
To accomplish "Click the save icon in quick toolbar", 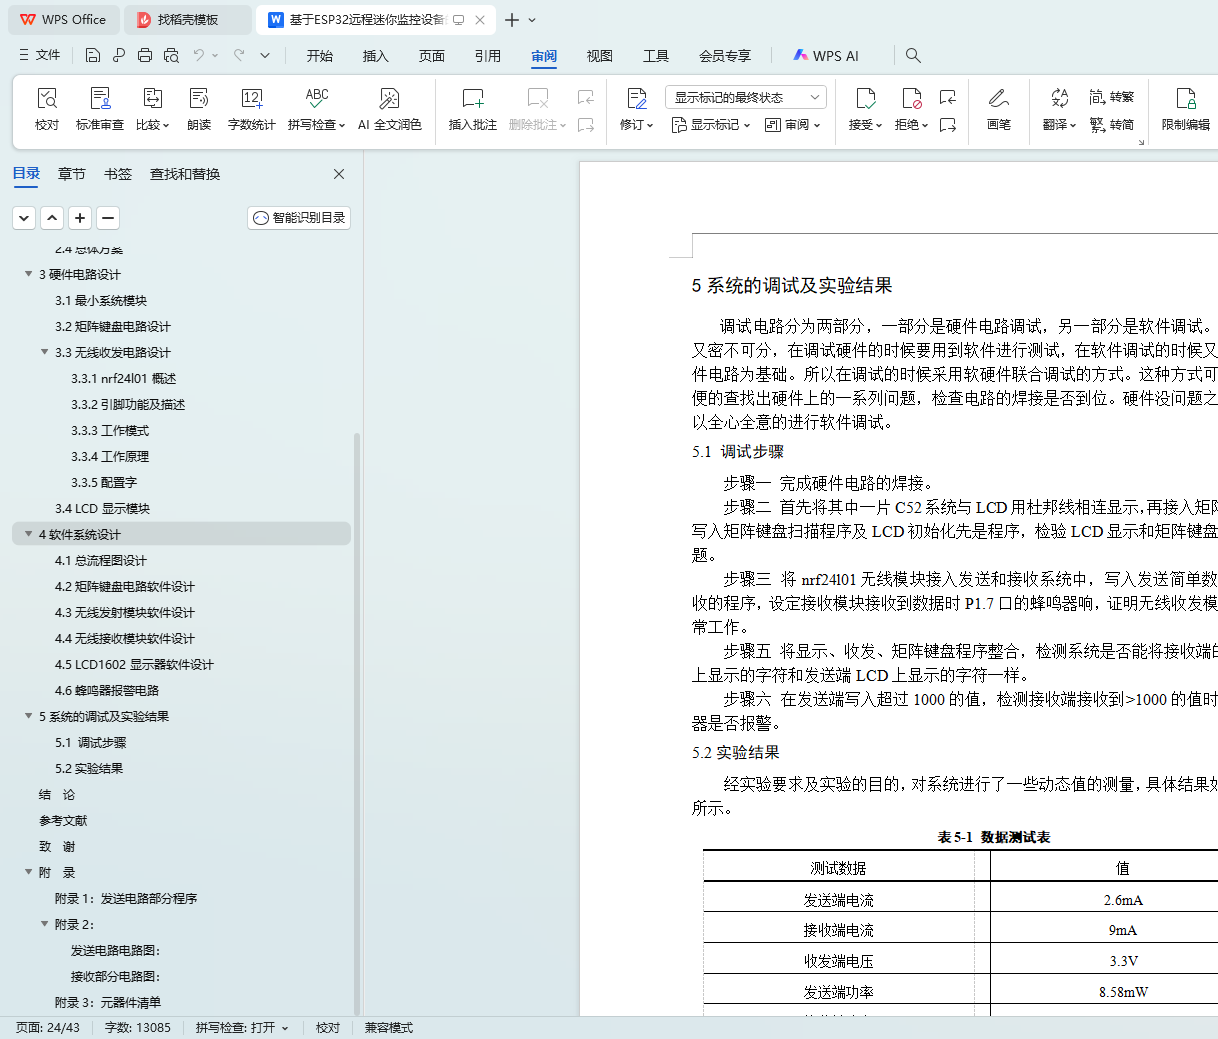I will click(x=93, y=55).
